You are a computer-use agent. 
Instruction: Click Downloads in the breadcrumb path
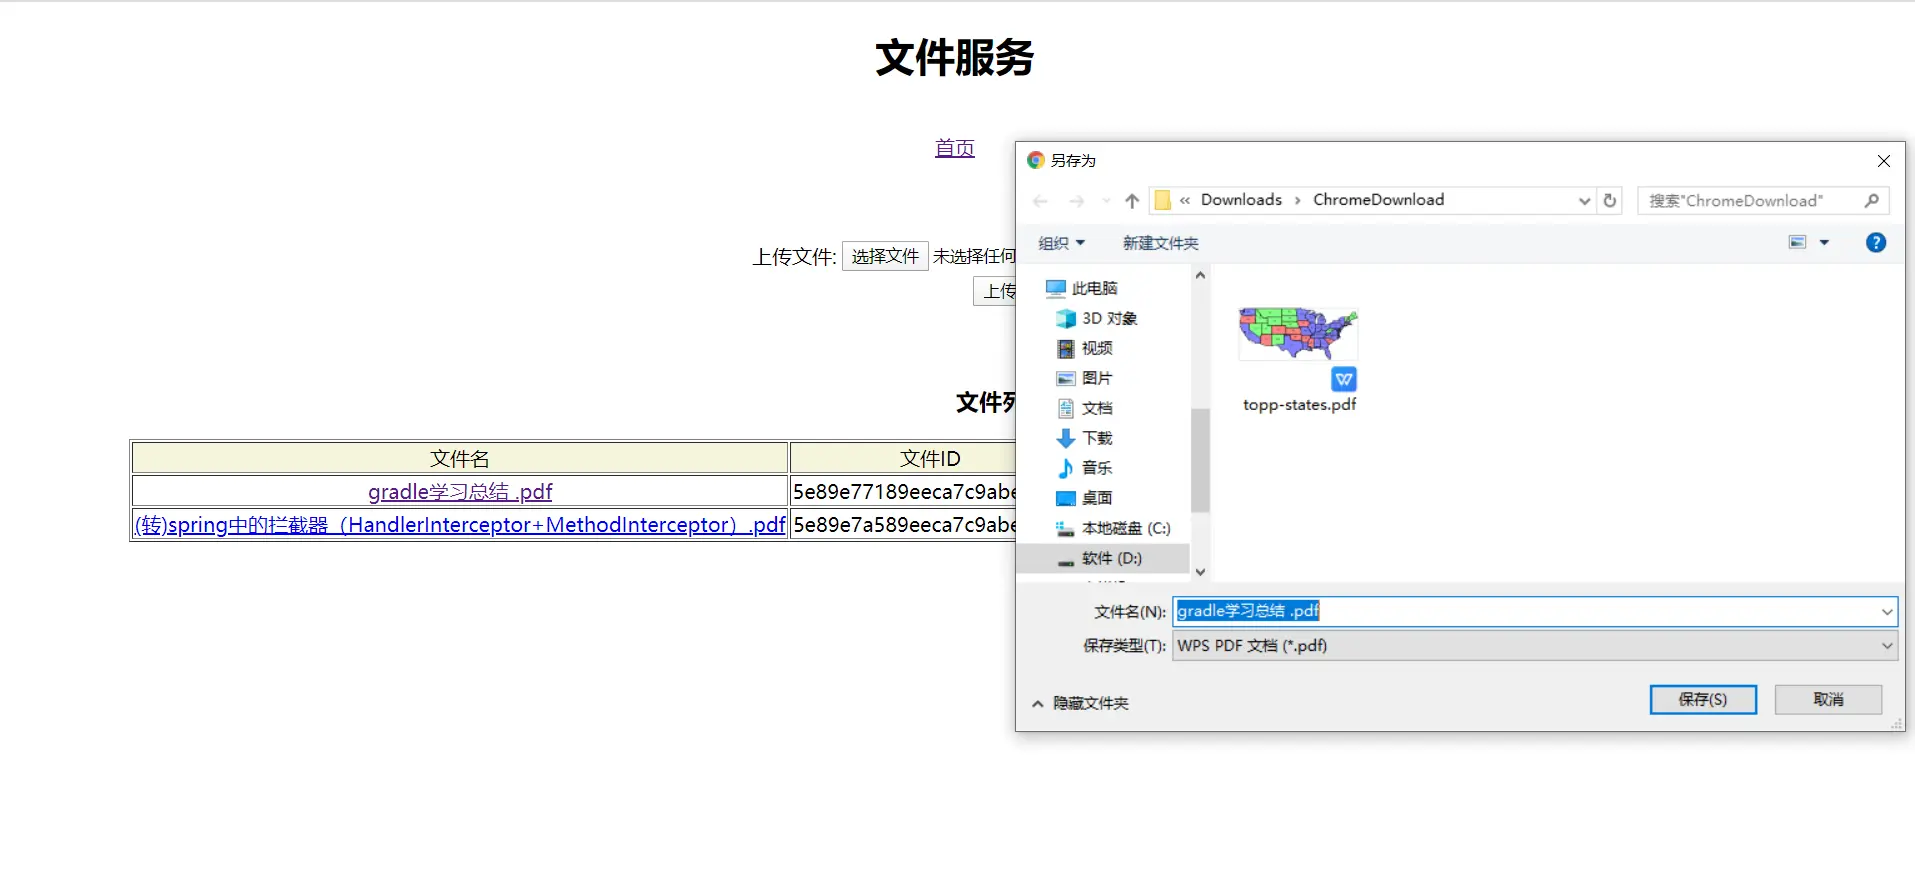[x=1241, y=200]
